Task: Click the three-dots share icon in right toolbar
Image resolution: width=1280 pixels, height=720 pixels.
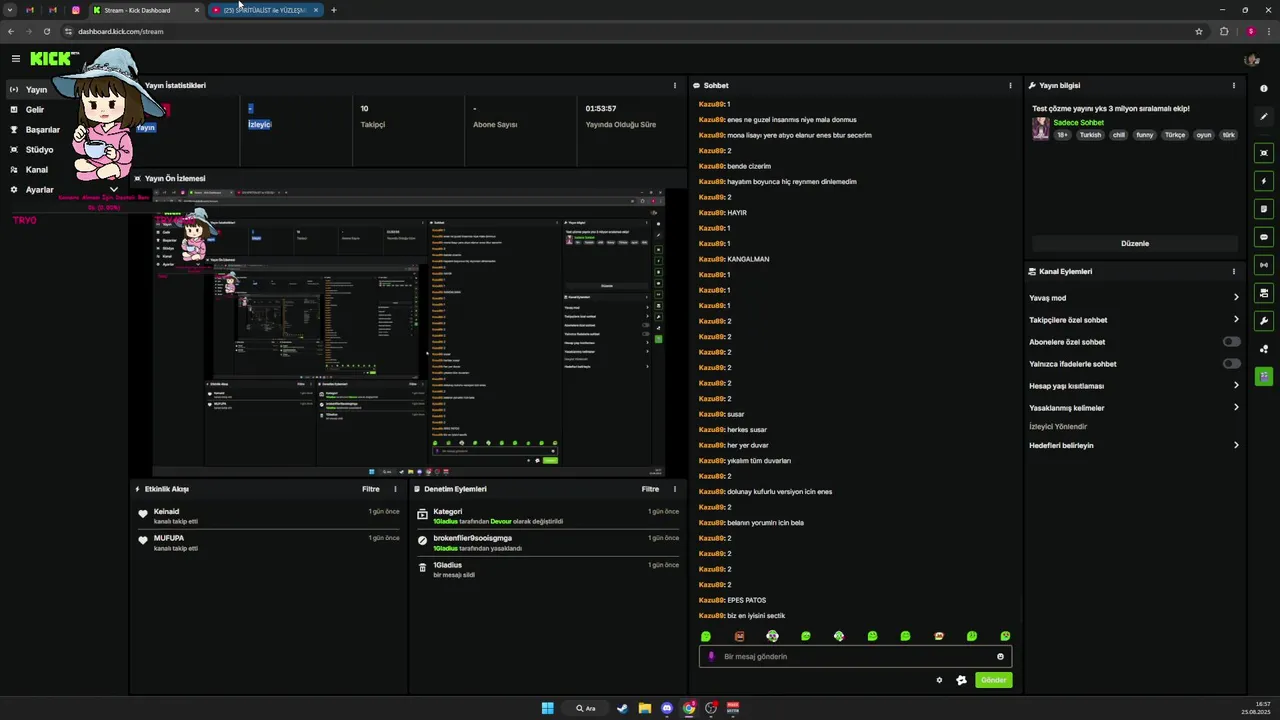Action: click(1264, 349)
